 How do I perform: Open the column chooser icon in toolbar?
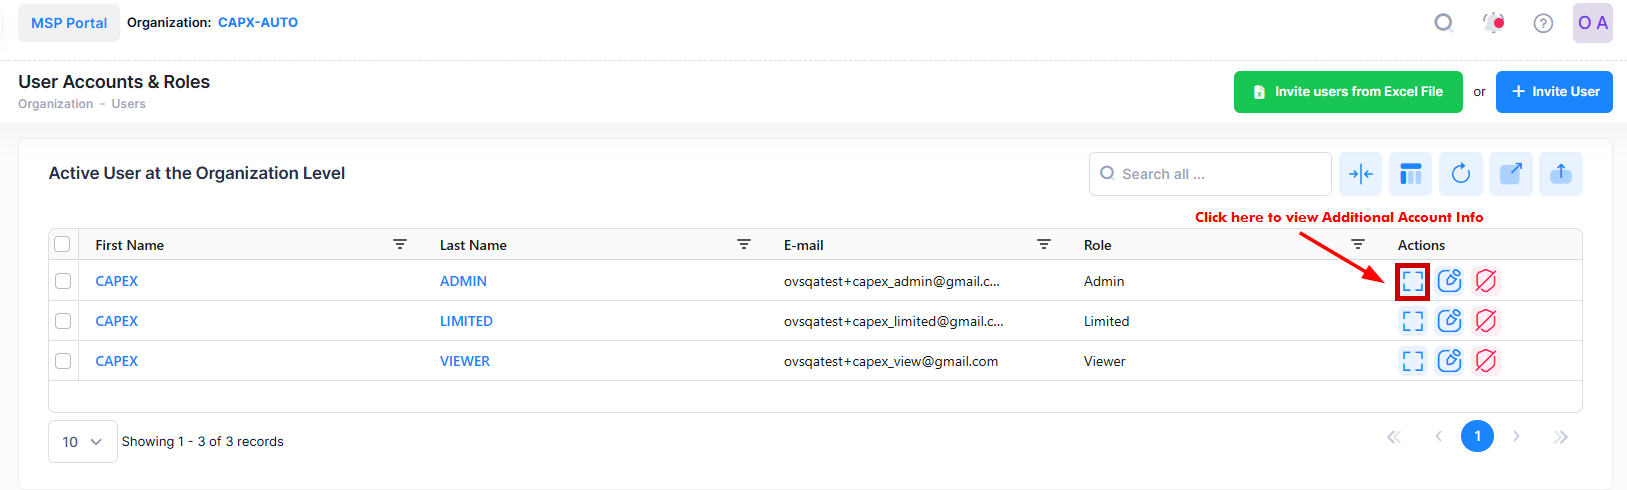(x=1410, y=174)
